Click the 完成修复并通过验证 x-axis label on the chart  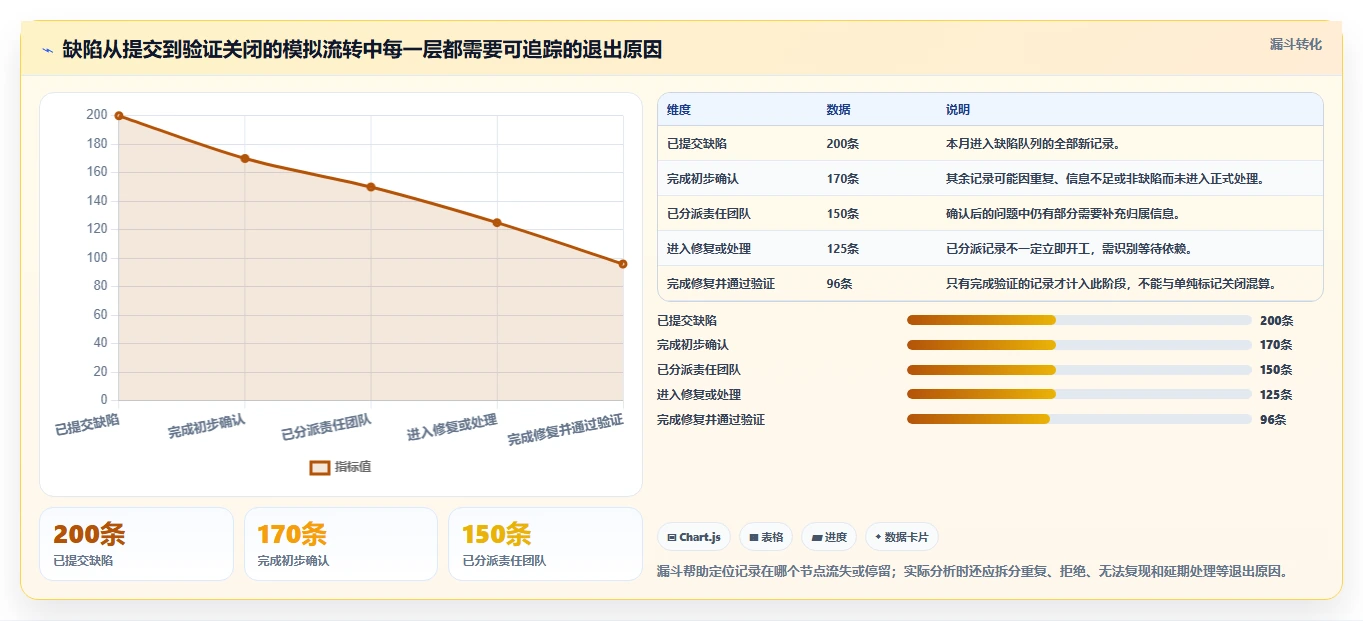(566, 430)
